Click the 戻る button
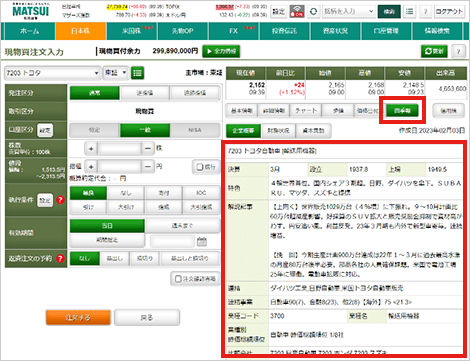This screenshot has width=470, height=361. coord(147,317)
